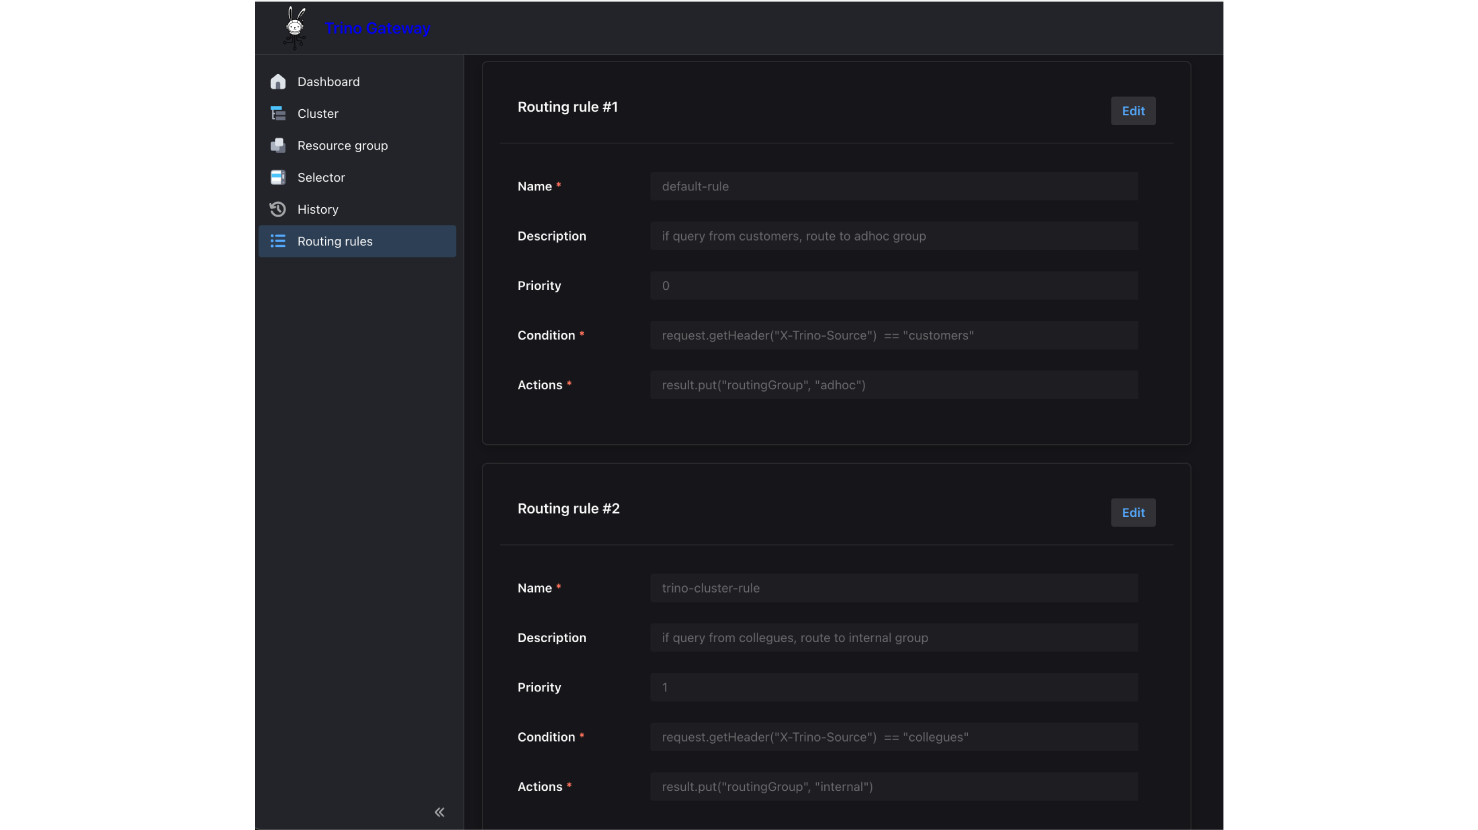Click the Cluster icon in sidebar
The image size is (1478, 830).
tap(278, 114)
